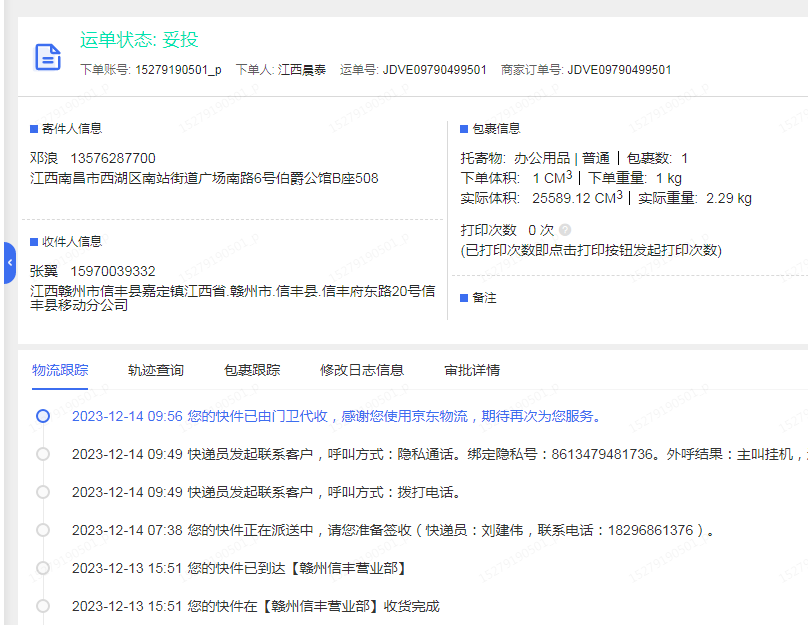Click recipient name and phone 张翼 15970039332
This screenshot has height=625, width=808.
(93, 271)
